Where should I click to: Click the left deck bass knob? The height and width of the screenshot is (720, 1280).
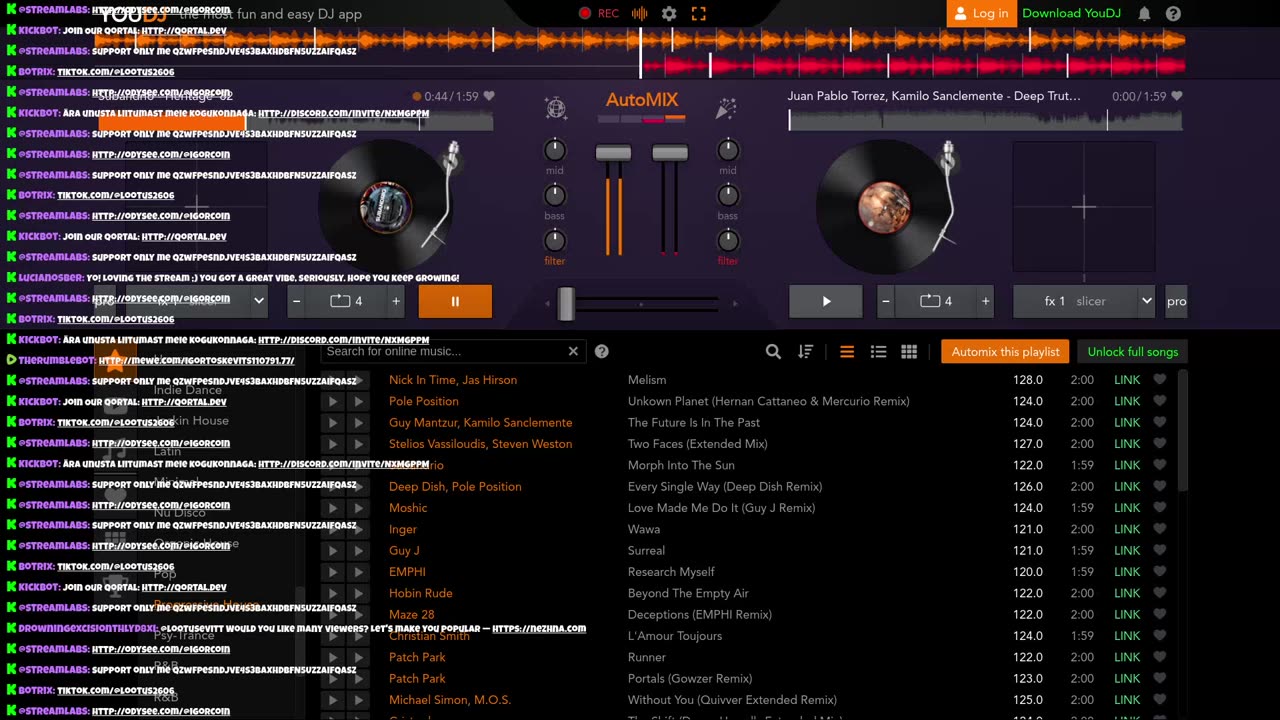click(x=555, y=195)
